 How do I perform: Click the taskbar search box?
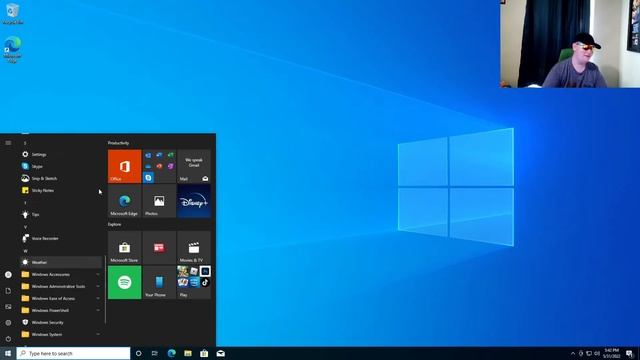tap(73, 353)
